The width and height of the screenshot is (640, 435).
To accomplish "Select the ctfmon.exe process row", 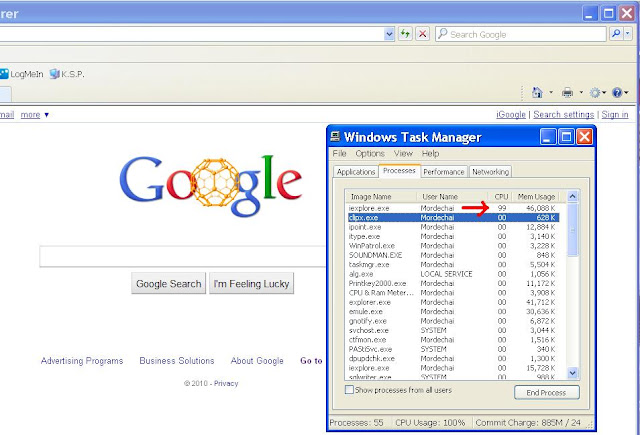I will [x=453, y=340].
